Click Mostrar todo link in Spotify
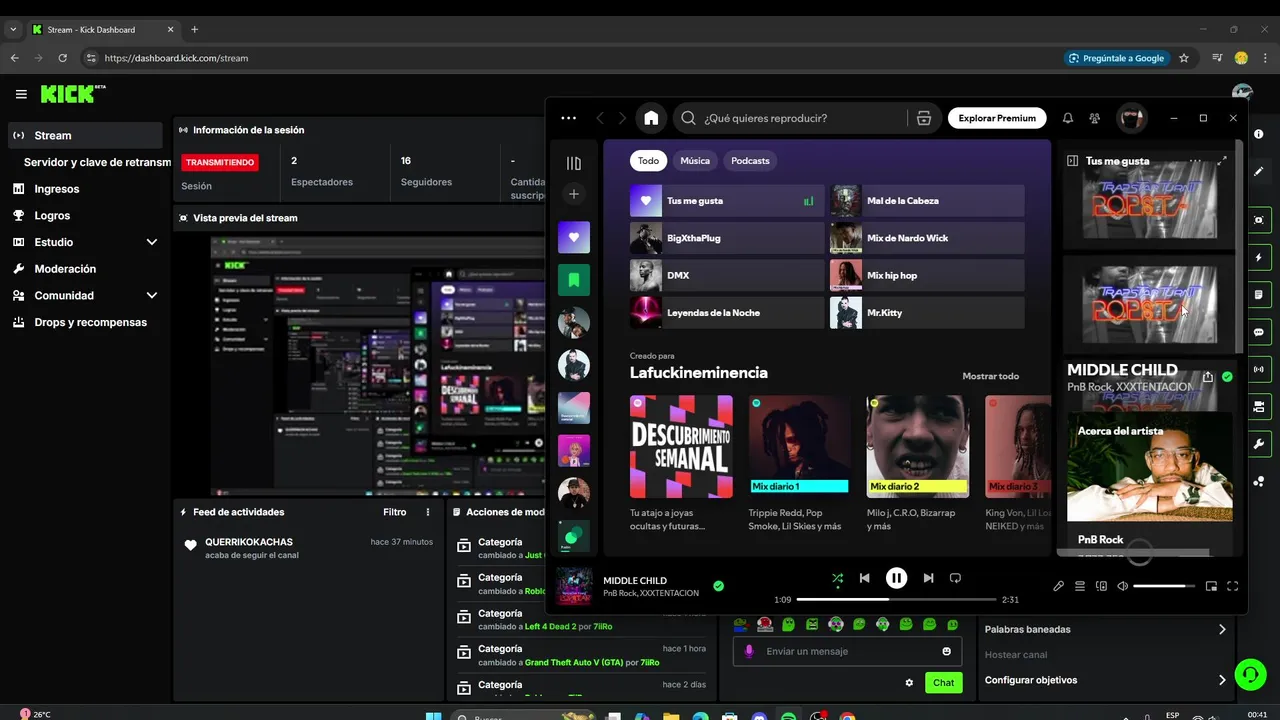This screenshot has height=720, width=1280. coord(990,376)
